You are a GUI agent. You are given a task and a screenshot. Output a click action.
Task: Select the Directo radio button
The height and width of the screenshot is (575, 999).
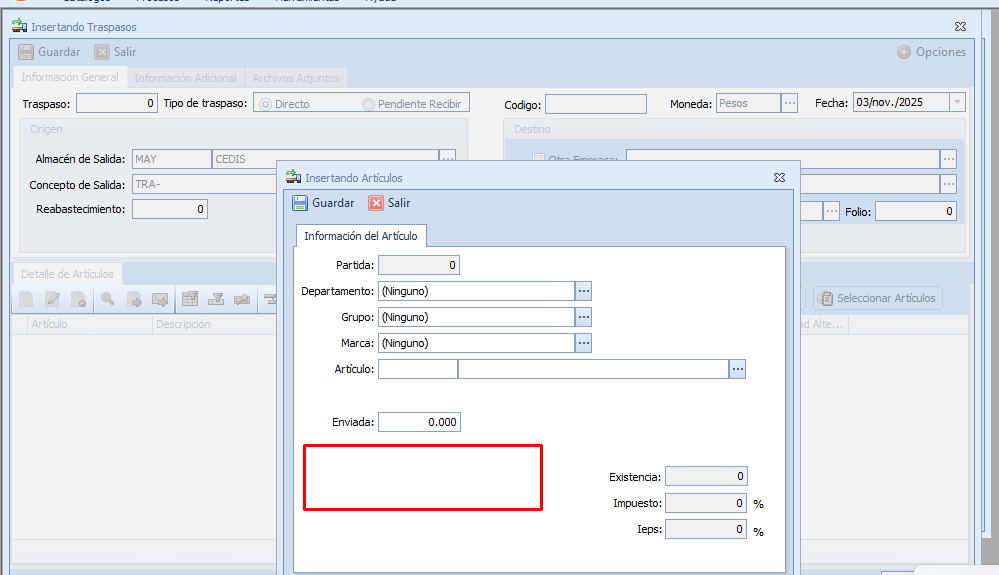tap(265, 104)
